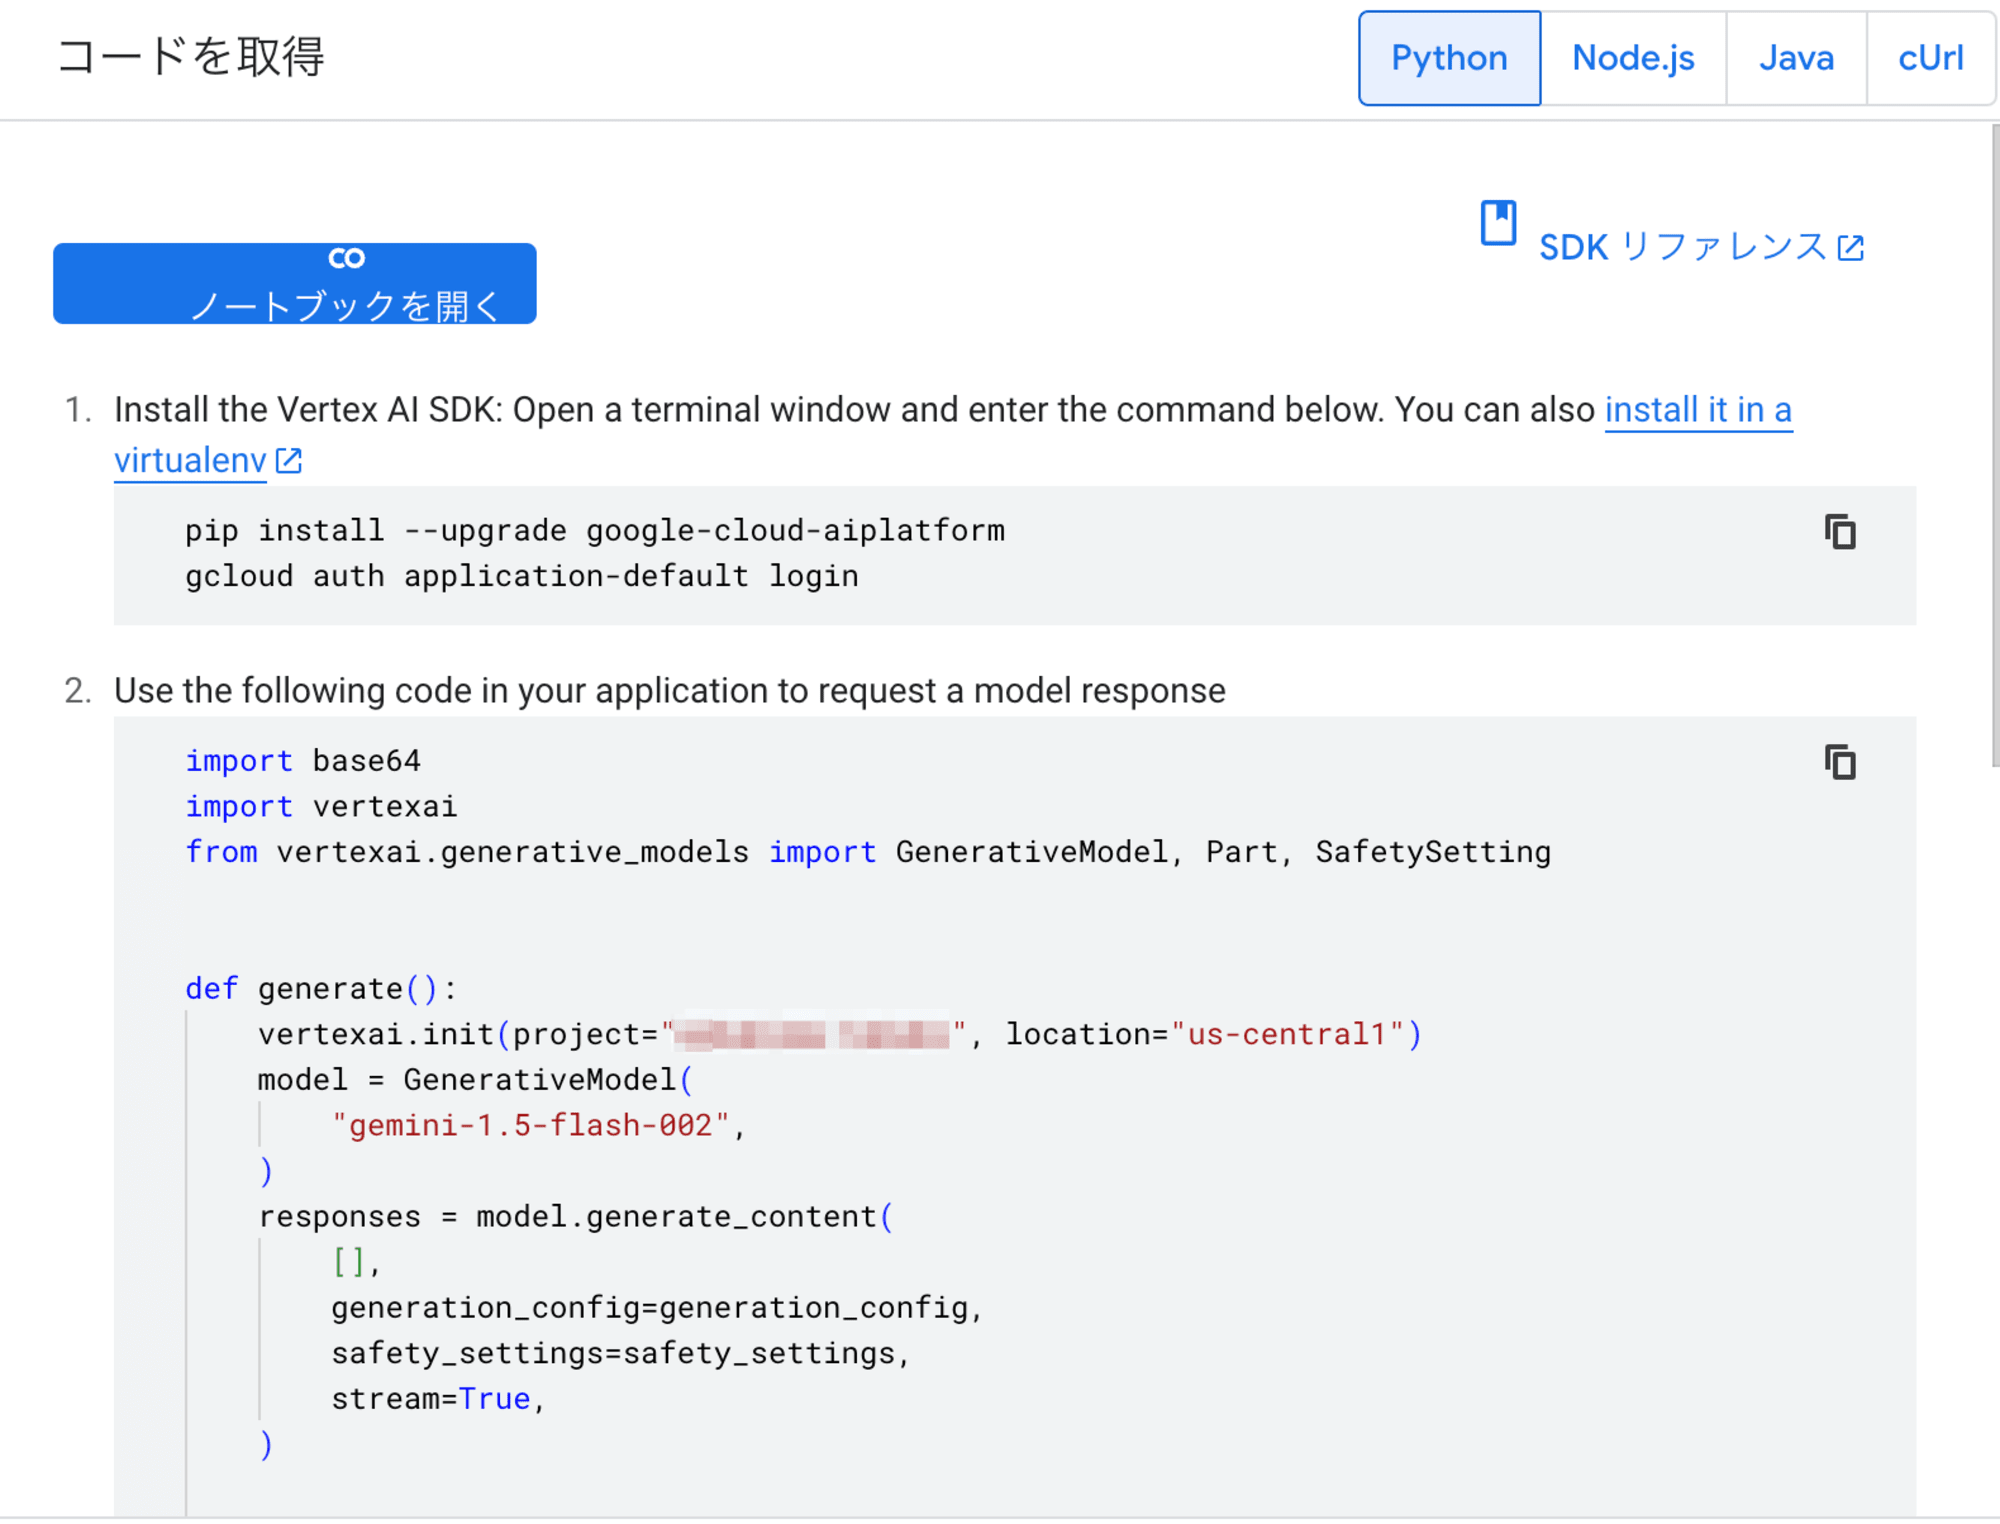Image resolution: width=2000 pixels, height=1524 pixels.
Task: Click 'responses = model.generate_content(' line
Action: 575,1217
